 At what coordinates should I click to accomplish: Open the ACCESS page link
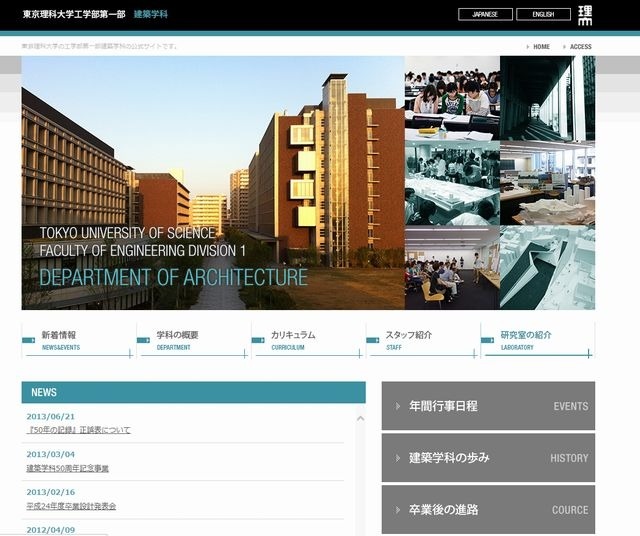click(580, 47)
